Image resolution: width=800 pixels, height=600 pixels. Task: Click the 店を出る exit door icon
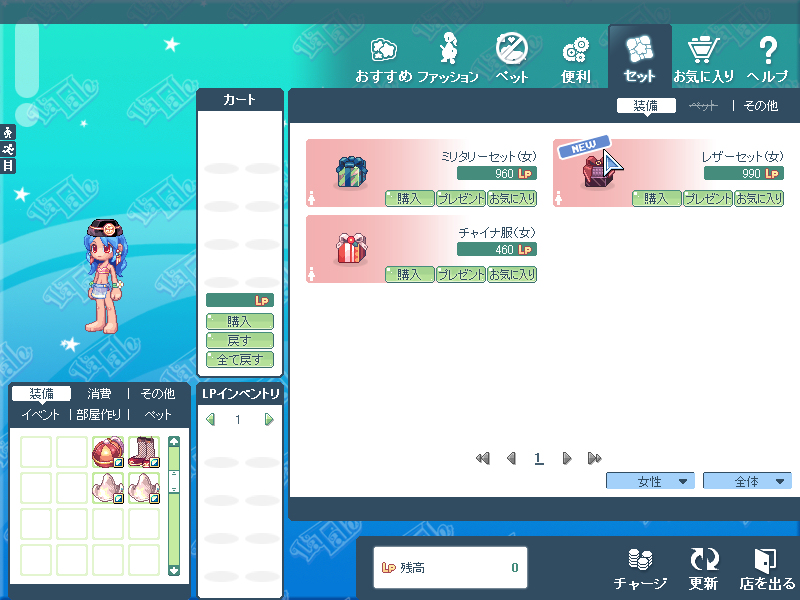768,569
